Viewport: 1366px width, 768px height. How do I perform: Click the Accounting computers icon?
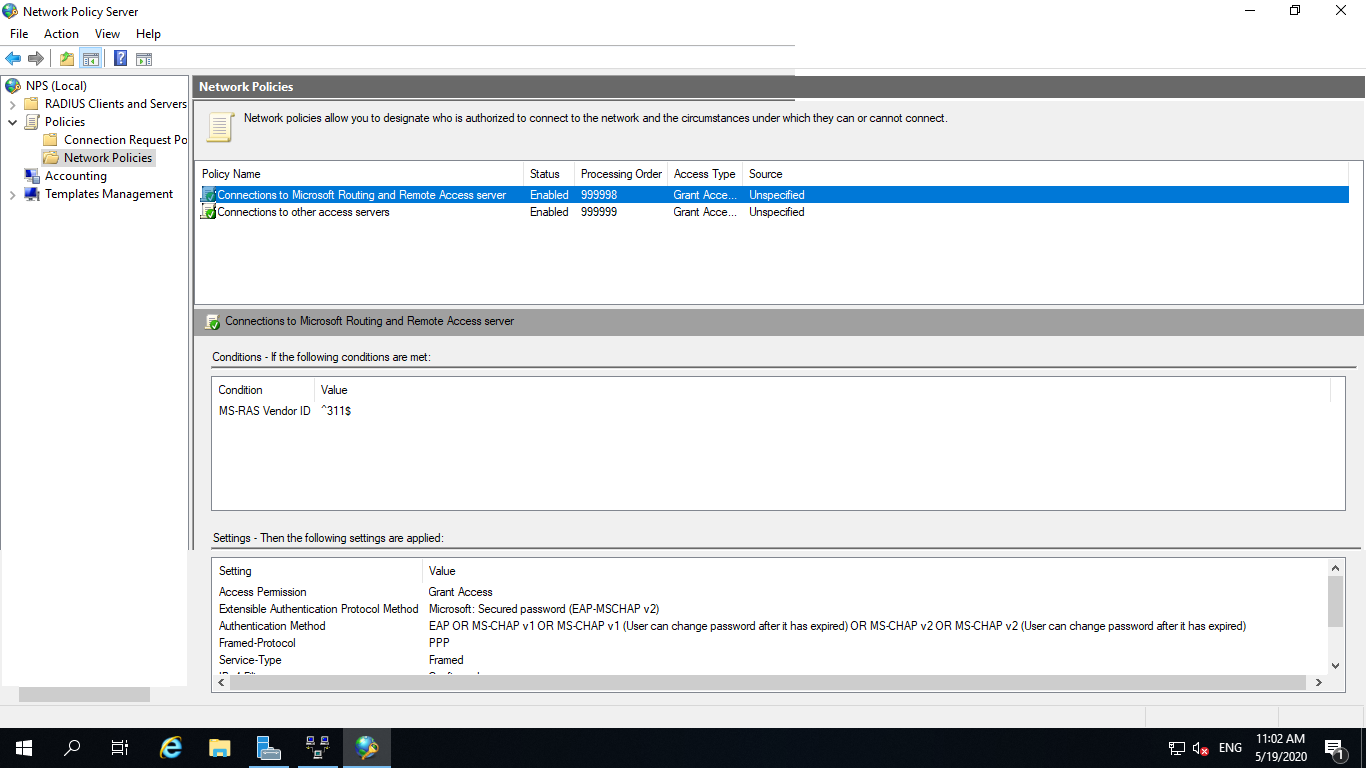31,176
